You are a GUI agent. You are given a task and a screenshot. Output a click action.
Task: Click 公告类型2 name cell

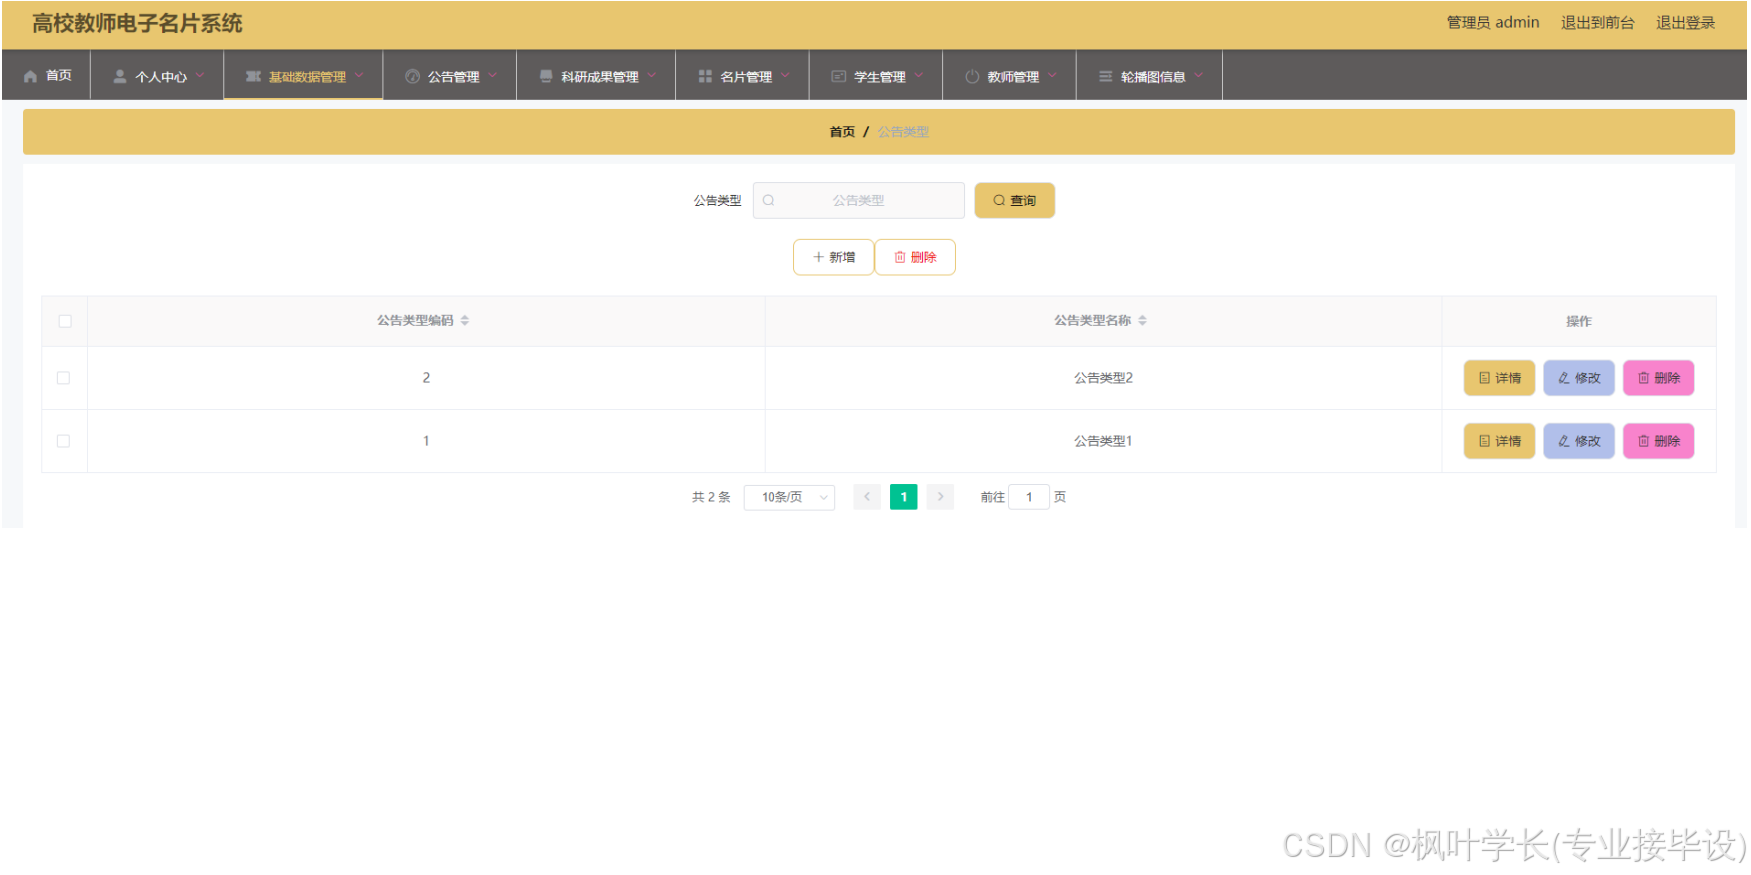(1104, 378)
